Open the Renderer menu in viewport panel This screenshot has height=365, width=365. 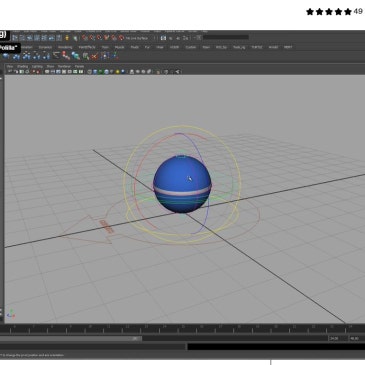click(64, 66)
